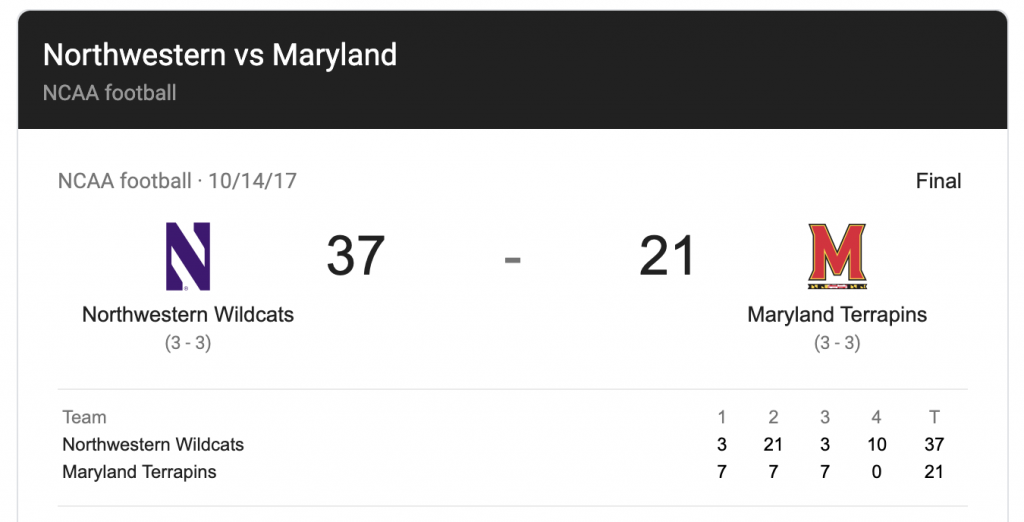Click Northwestern Wildcats row in the scoring table

click(512, 445)
